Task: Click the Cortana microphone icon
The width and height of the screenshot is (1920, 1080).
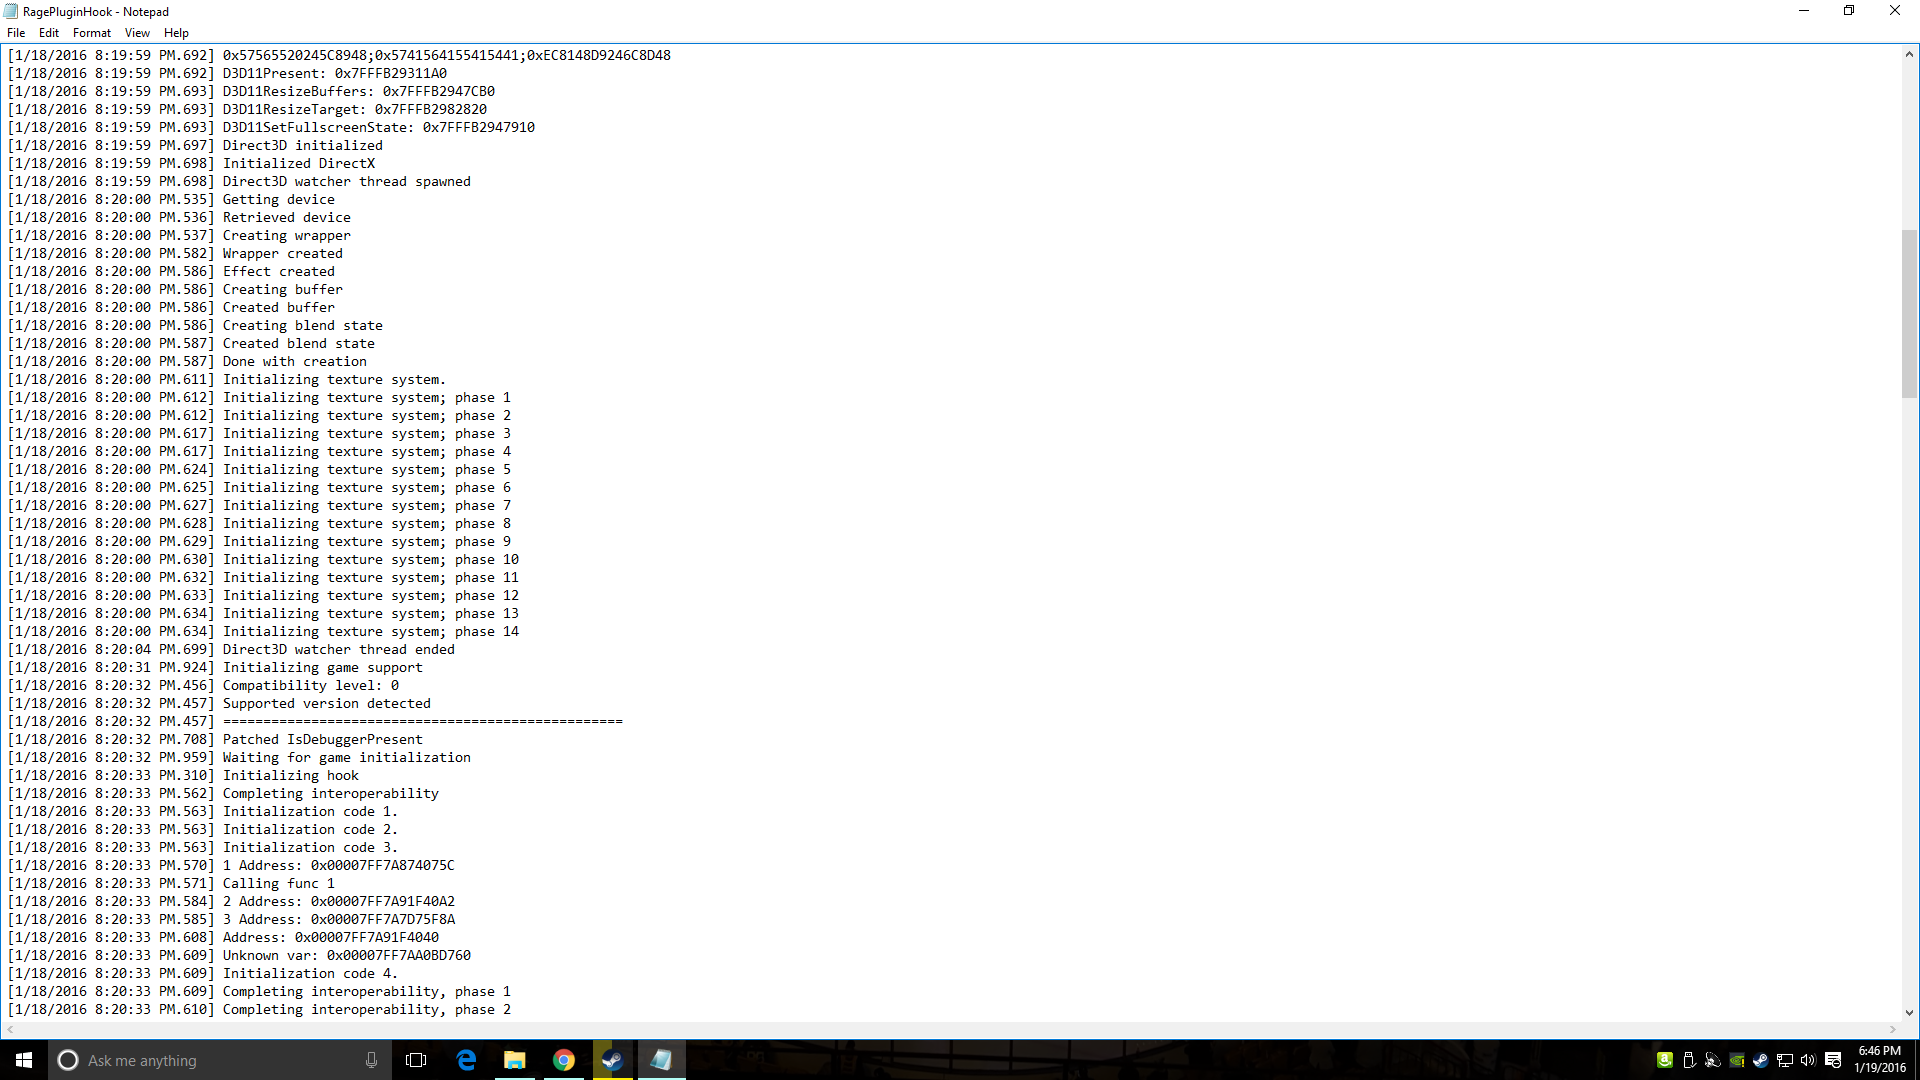Action: tap(371, 1060)
